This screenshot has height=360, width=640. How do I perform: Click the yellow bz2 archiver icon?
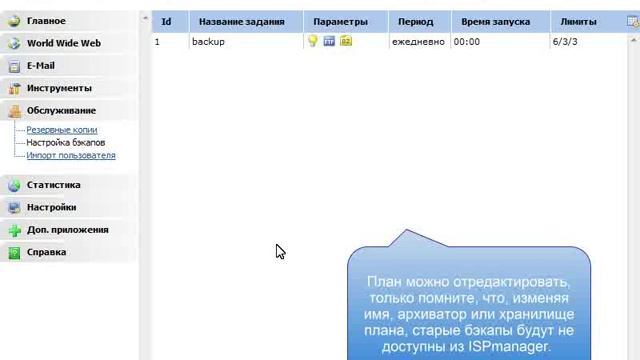pyautogui.click(x=346, y=41)
